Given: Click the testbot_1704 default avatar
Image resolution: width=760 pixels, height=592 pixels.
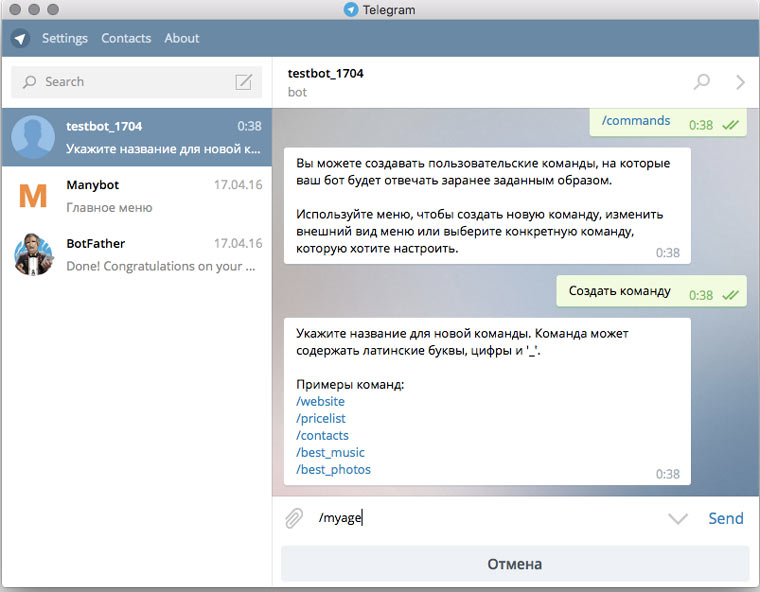Looking at the screenshot, I should tap(33, 137).
